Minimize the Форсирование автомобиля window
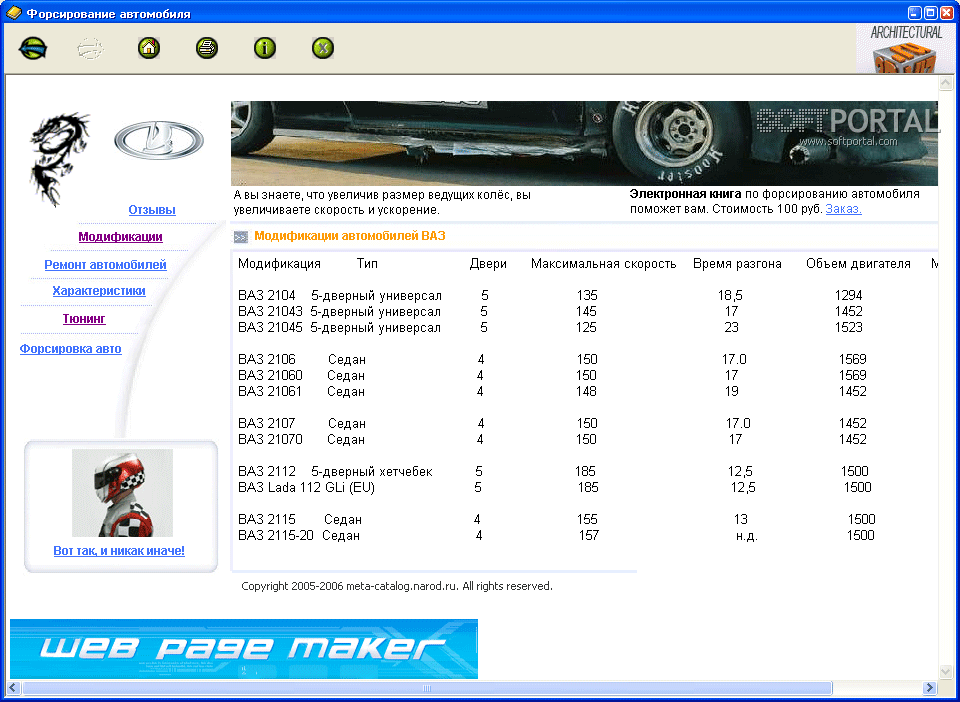The height and width of the screenshot is (702, 960). click(914, 13)
